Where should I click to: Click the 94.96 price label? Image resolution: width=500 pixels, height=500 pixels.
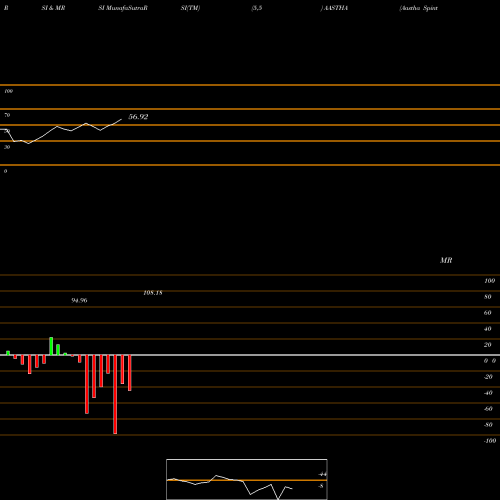pyautogui.click(x=79, y=301)
